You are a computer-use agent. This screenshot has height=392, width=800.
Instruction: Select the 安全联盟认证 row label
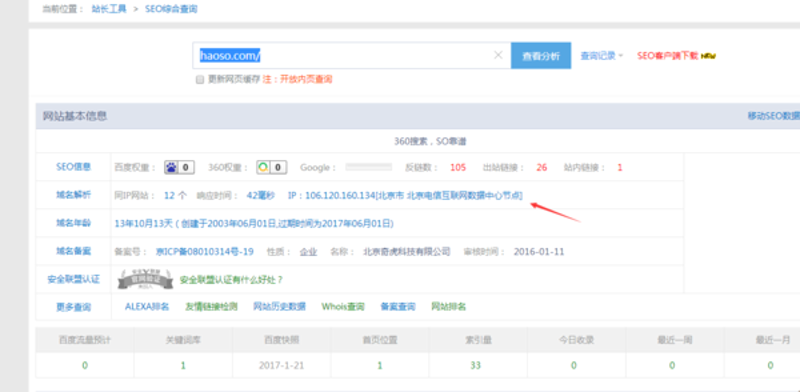73,279
